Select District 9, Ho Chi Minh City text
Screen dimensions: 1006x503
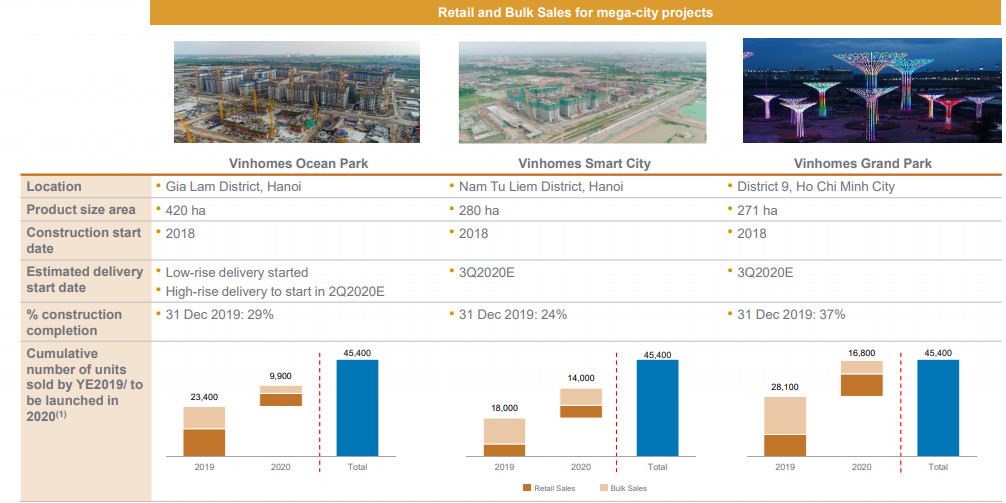tap(816, 187)
